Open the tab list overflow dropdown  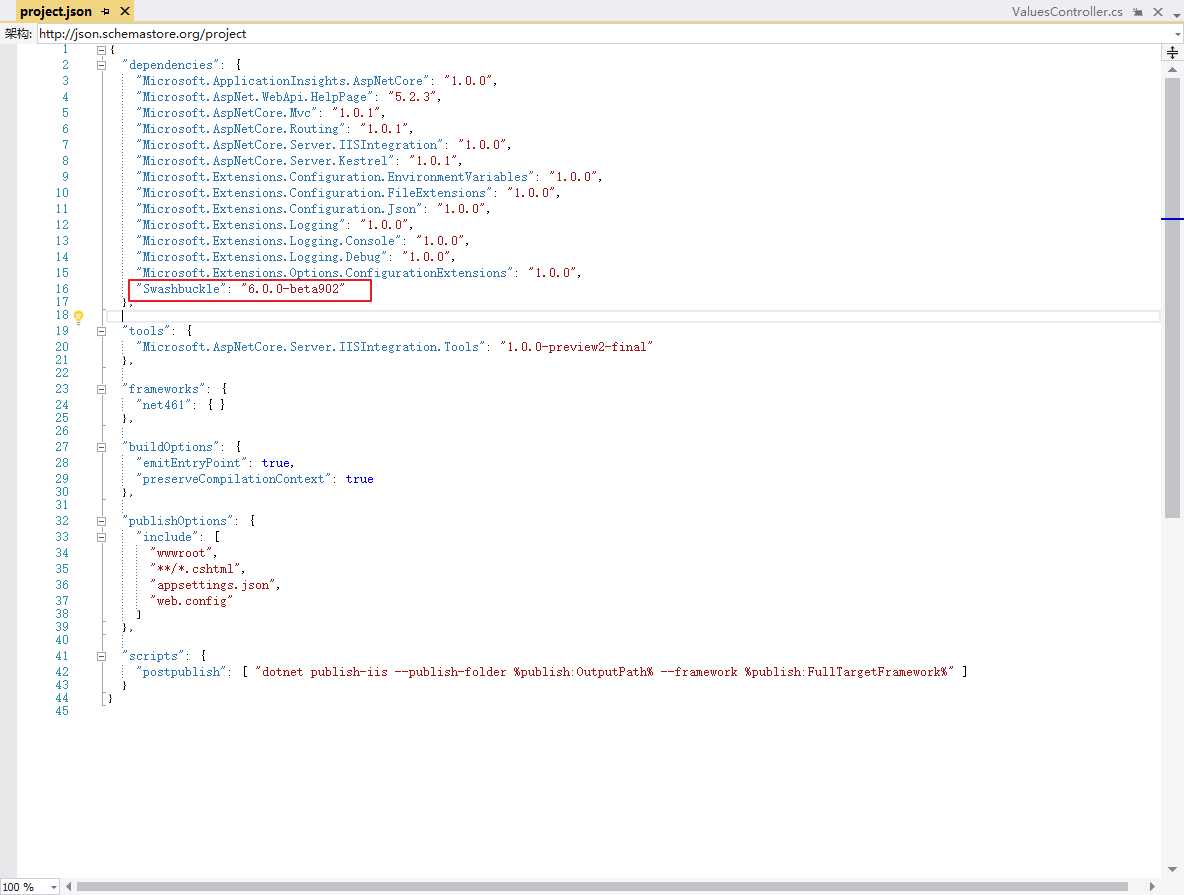tap(1176, 13)
